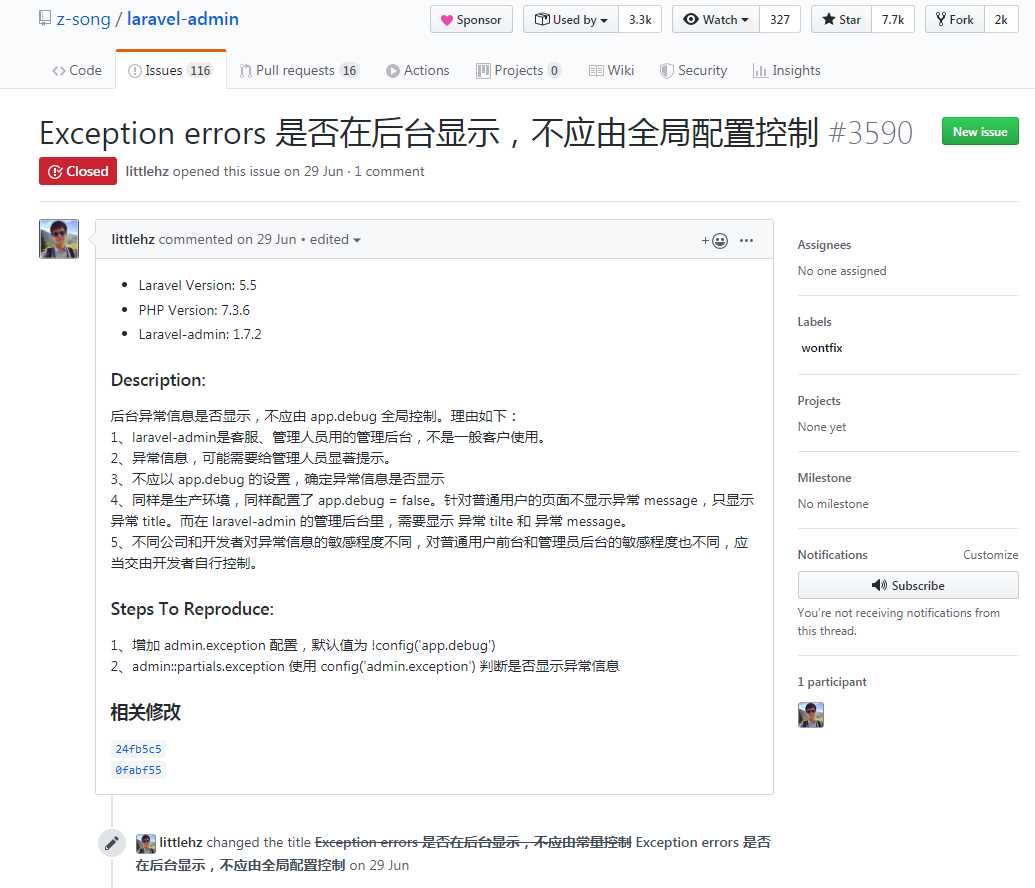
Task: Switch to the Security tab
Action: click(x=693, y=70)
